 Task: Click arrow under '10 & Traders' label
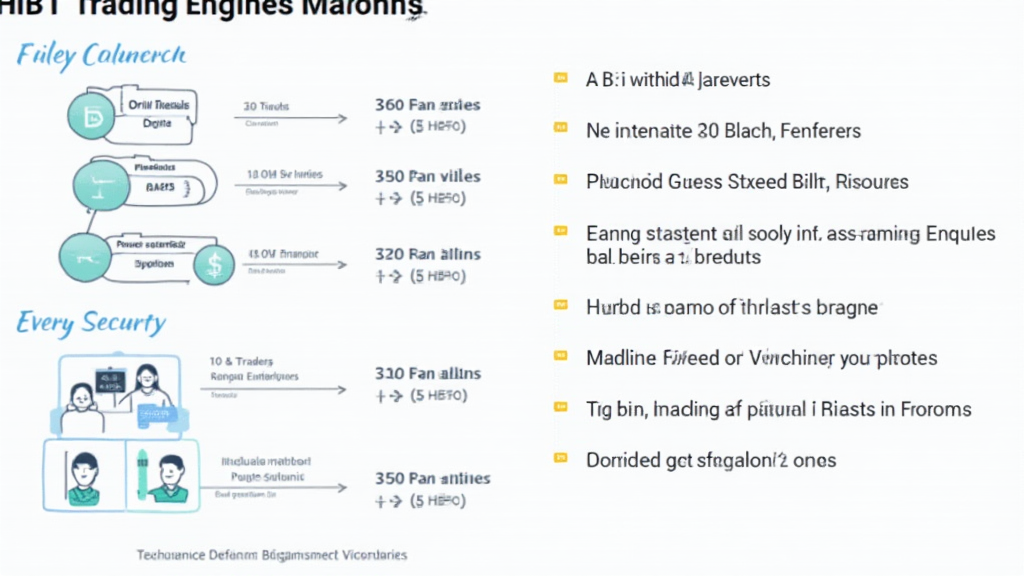274,390
